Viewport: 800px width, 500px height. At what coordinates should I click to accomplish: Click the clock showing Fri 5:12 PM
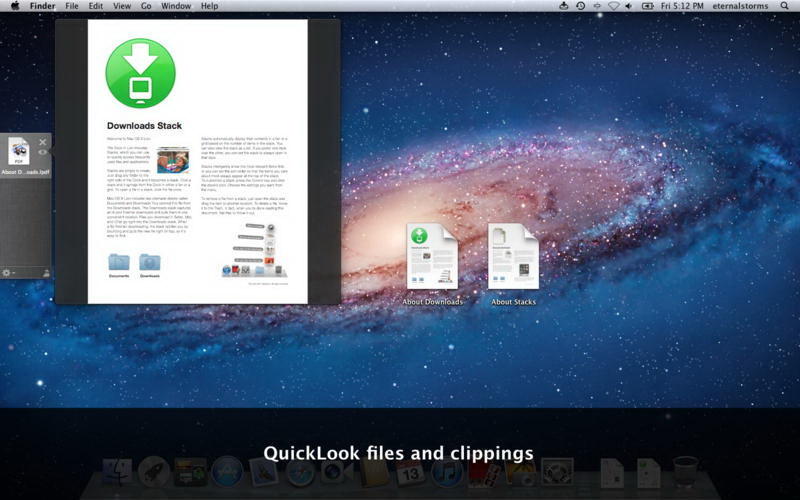[682, 6]
